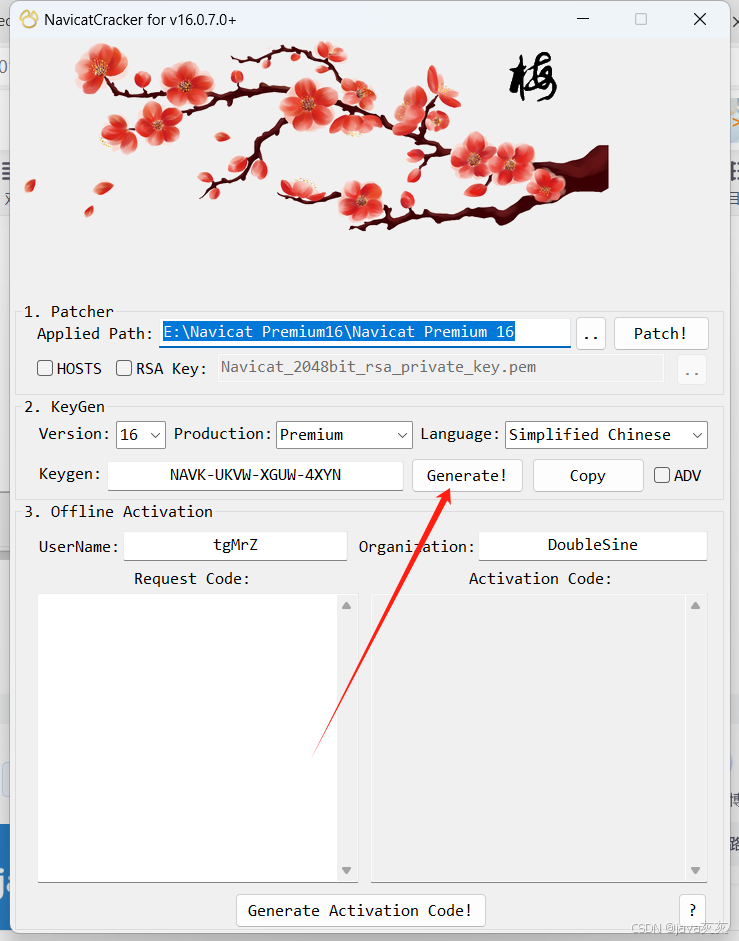This screenshot has height=941, width=739.
Task: Click the Generate! button
Action: tap(467, 476)
